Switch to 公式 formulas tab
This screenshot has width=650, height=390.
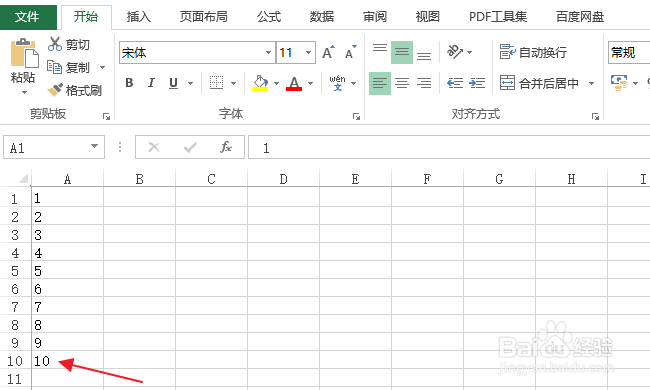pos(269,17)
